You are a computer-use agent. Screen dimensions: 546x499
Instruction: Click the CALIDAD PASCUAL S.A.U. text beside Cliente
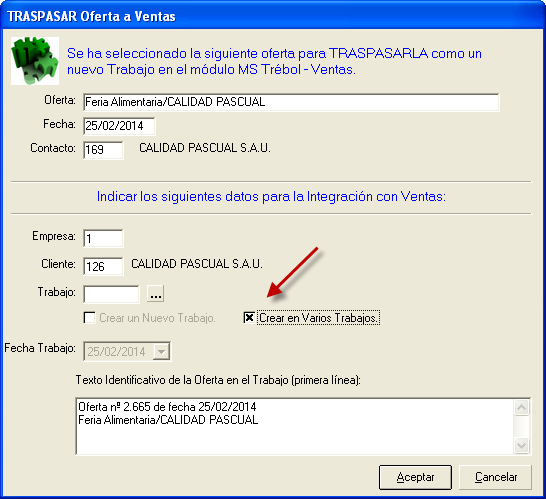point(197,264)
